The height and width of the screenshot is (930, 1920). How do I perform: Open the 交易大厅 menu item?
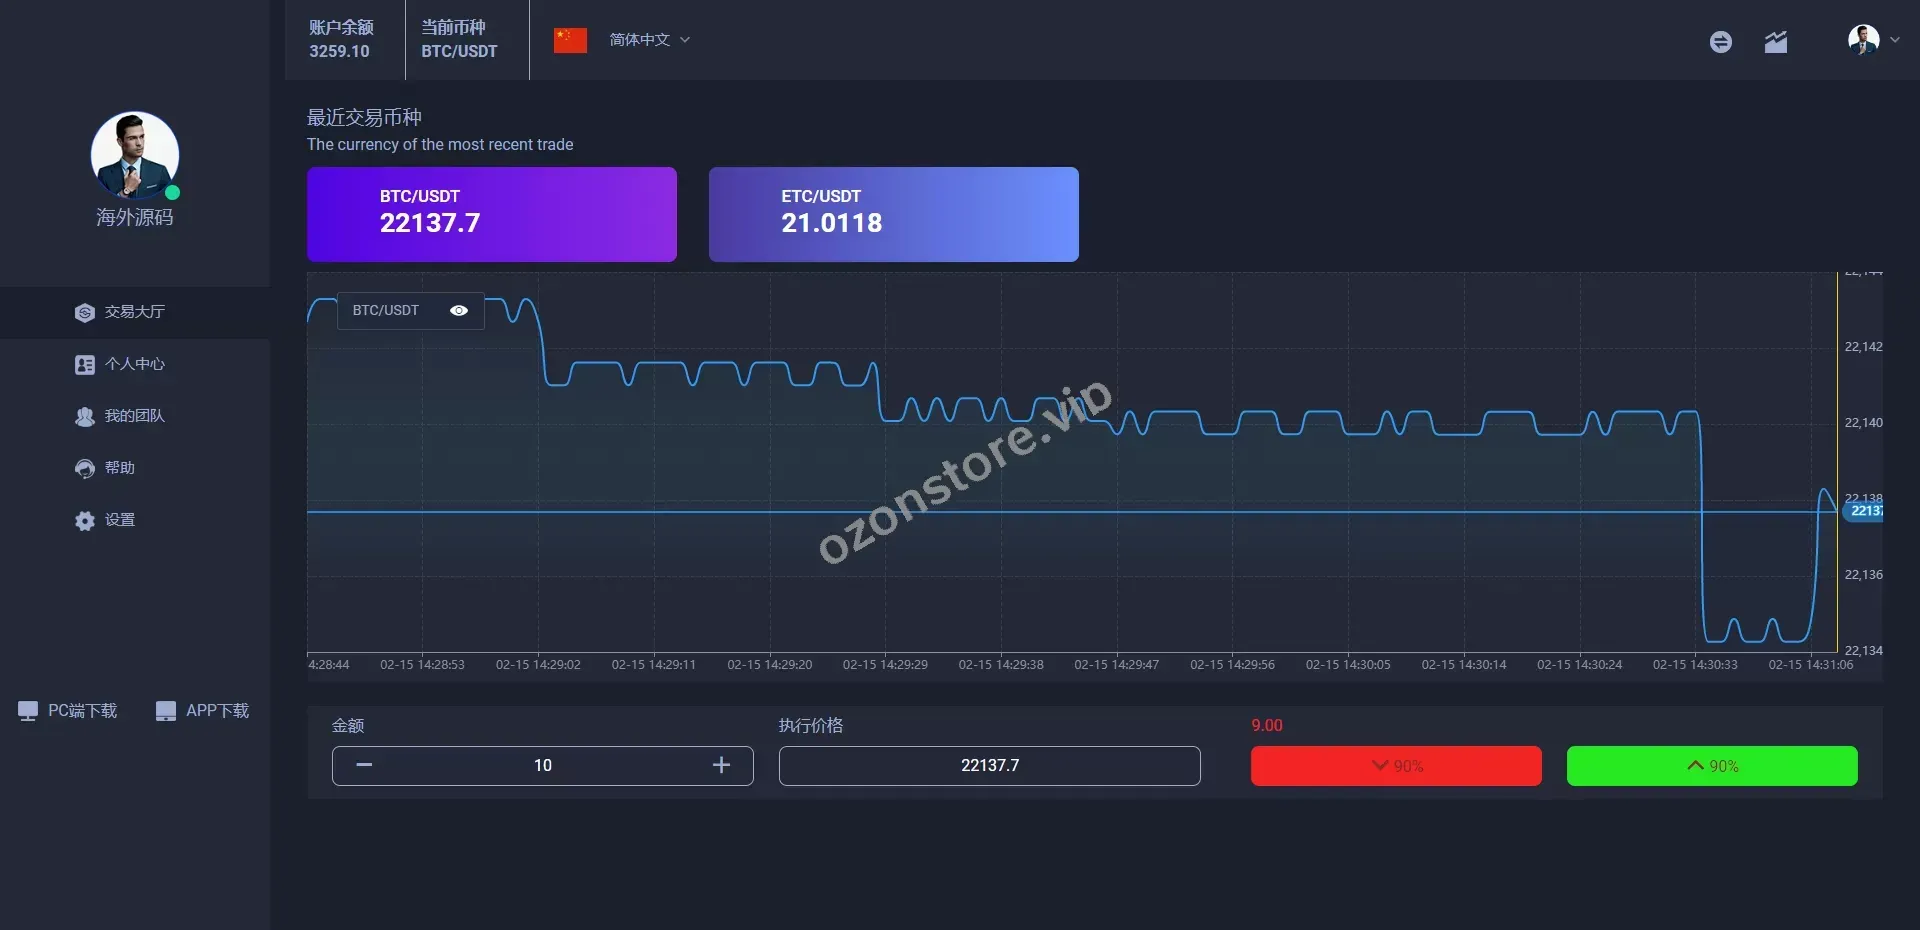pos(134,312)
